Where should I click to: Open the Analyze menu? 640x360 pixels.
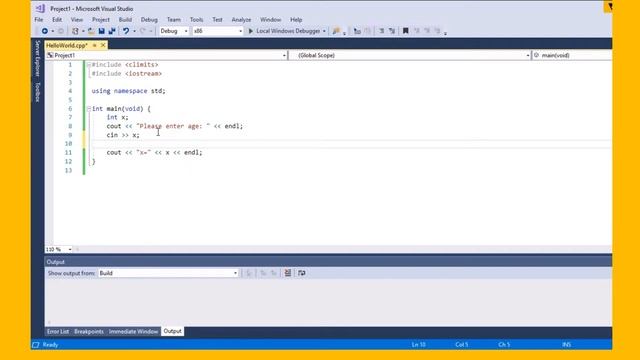point(241,20)
